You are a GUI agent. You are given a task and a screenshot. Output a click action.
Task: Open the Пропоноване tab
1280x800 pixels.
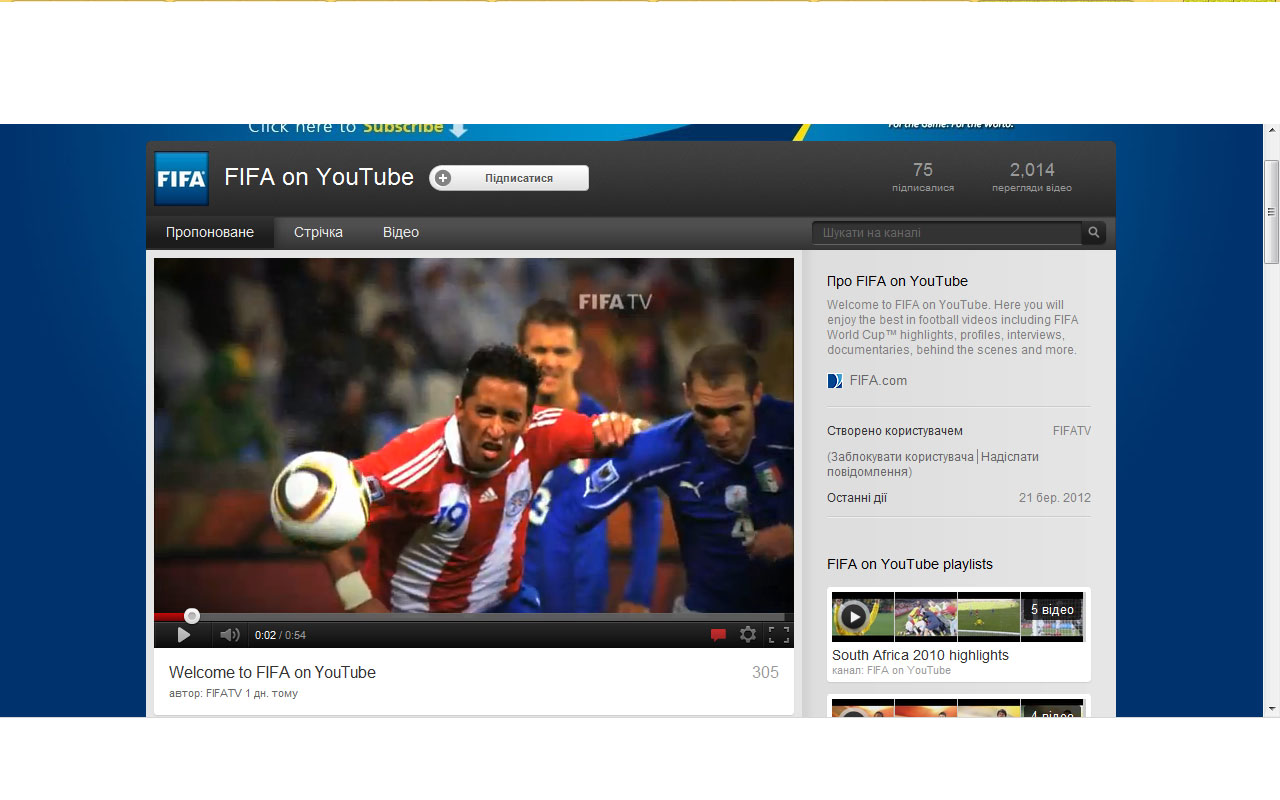(x=210, y=232)
